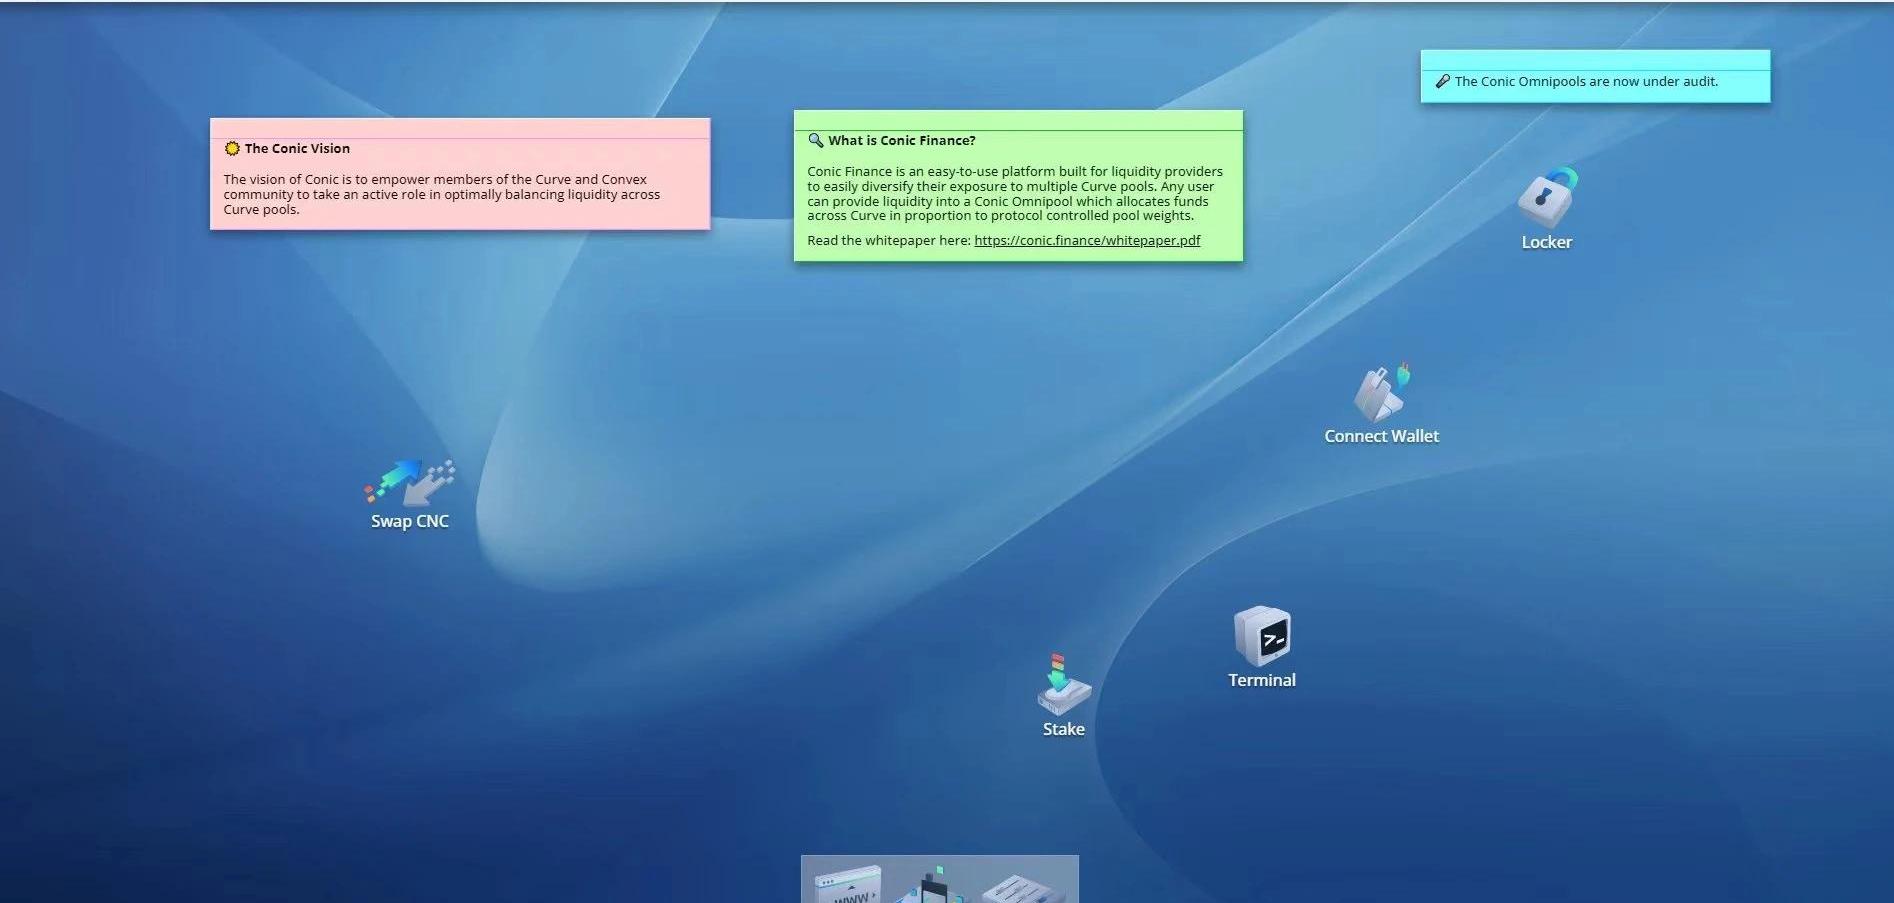
Task: Click the magnifier icon on green note
Action: [816, 140]
